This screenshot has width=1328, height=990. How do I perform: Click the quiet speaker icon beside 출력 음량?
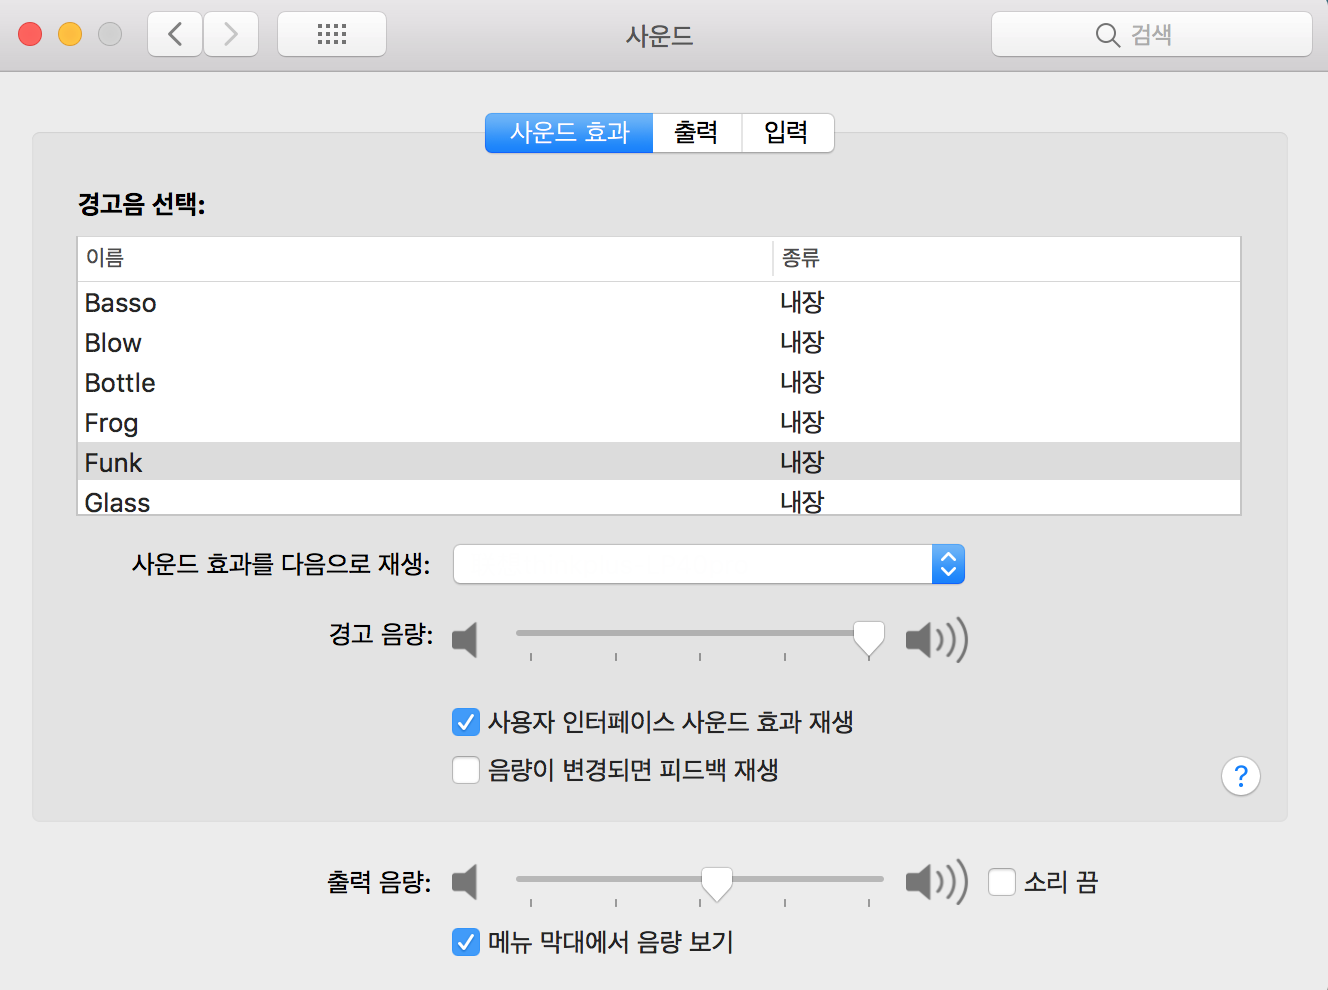(x=466, y=882)
